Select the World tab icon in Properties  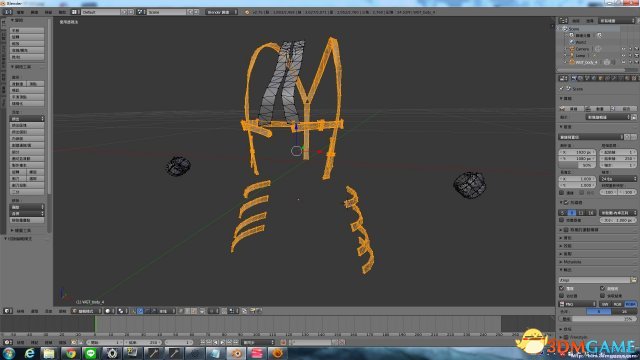coord(594,78)
